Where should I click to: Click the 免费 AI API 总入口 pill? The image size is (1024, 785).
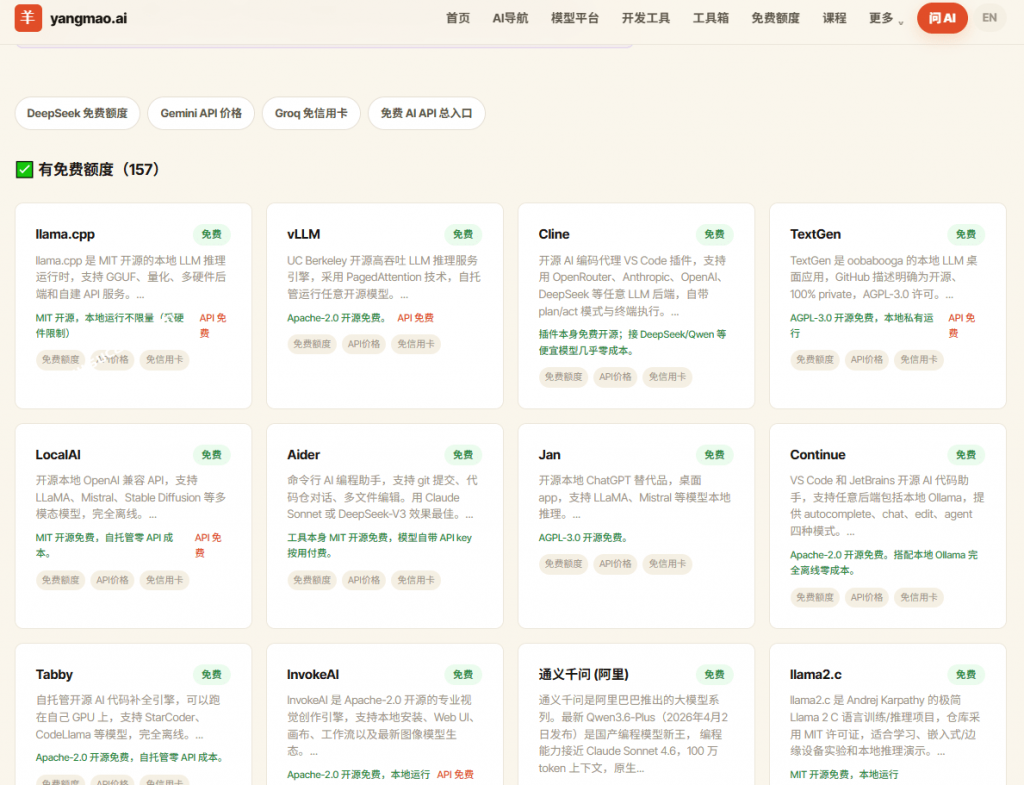click(426, 114)
